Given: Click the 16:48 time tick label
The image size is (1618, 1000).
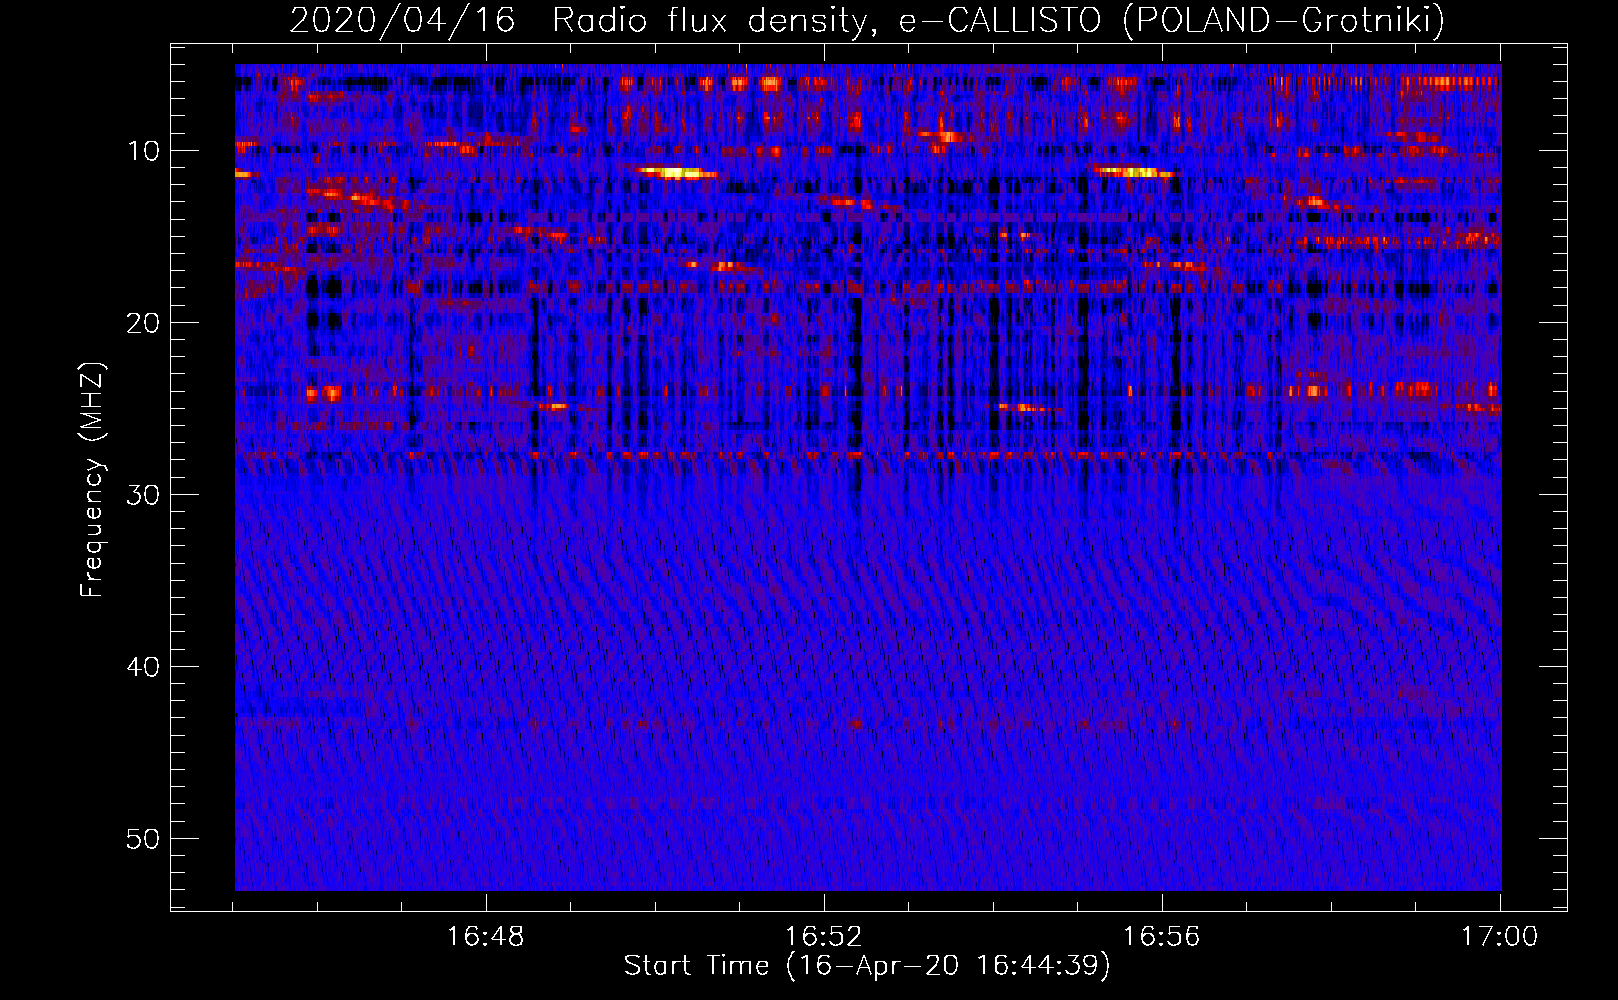Looking at the screenshot, I should (x=485, y=937).
